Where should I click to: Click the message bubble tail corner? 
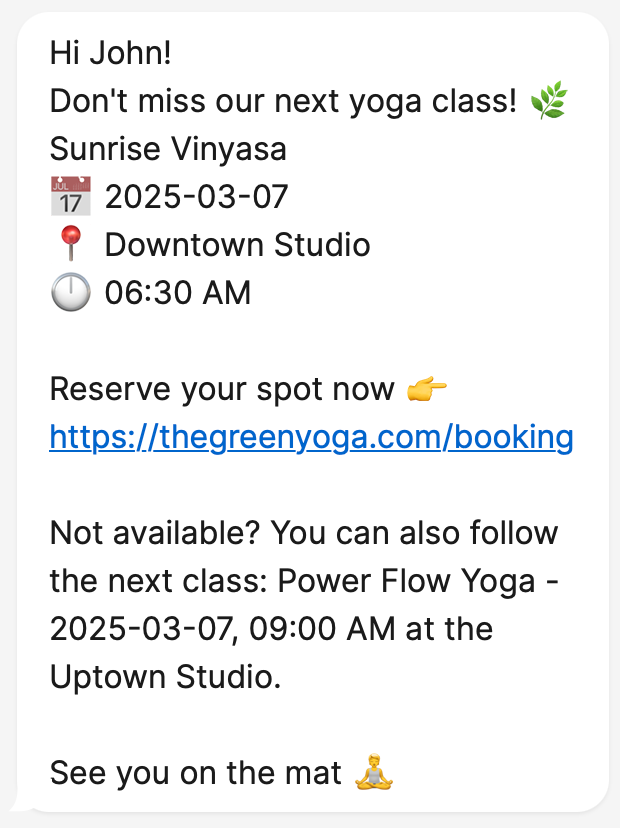coord(21,805)
